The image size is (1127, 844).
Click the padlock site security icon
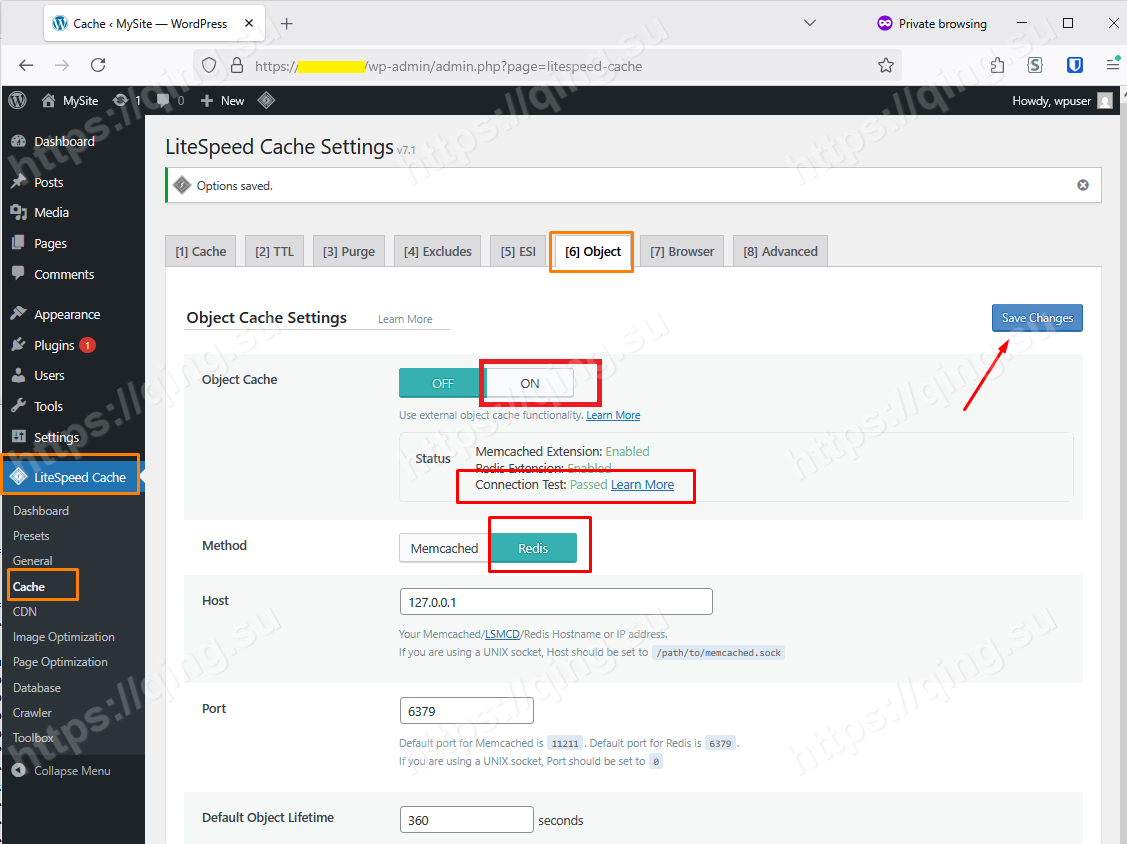tap(236, 65)
